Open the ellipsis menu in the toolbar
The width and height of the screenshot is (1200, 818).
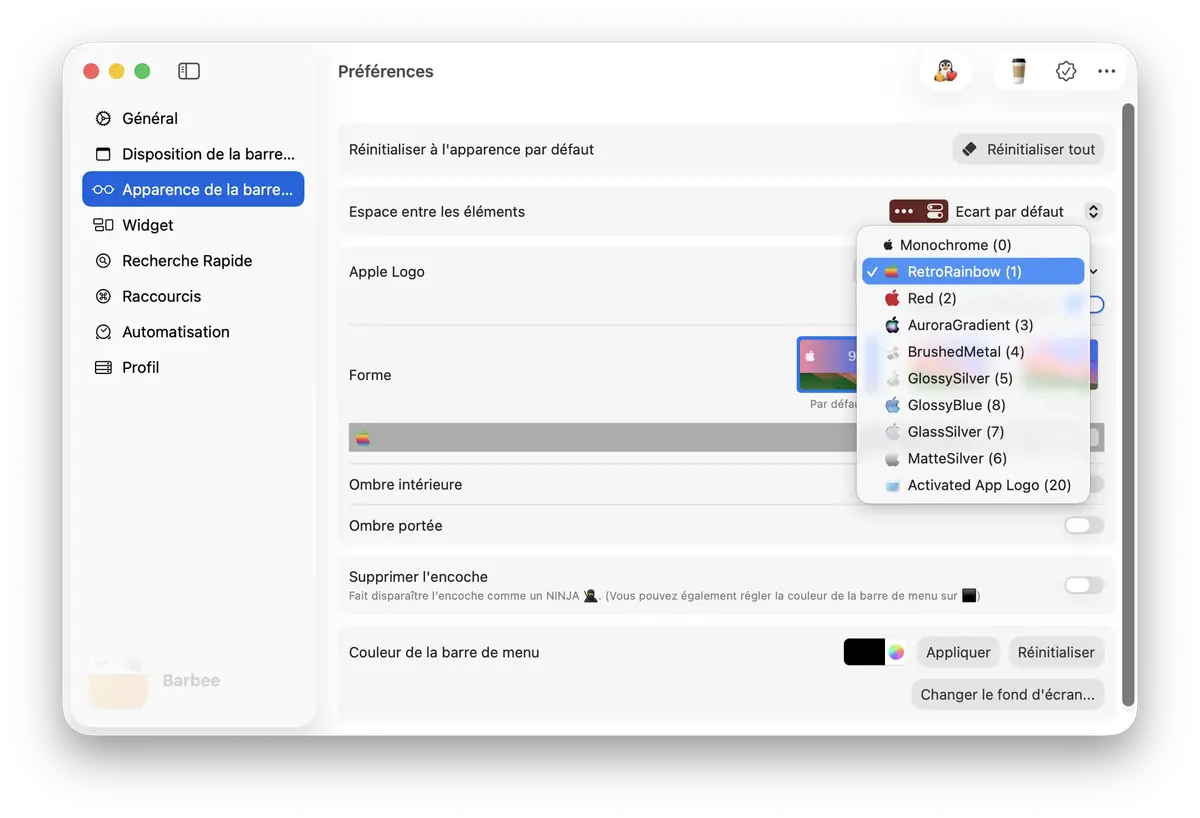(1106, 71)
